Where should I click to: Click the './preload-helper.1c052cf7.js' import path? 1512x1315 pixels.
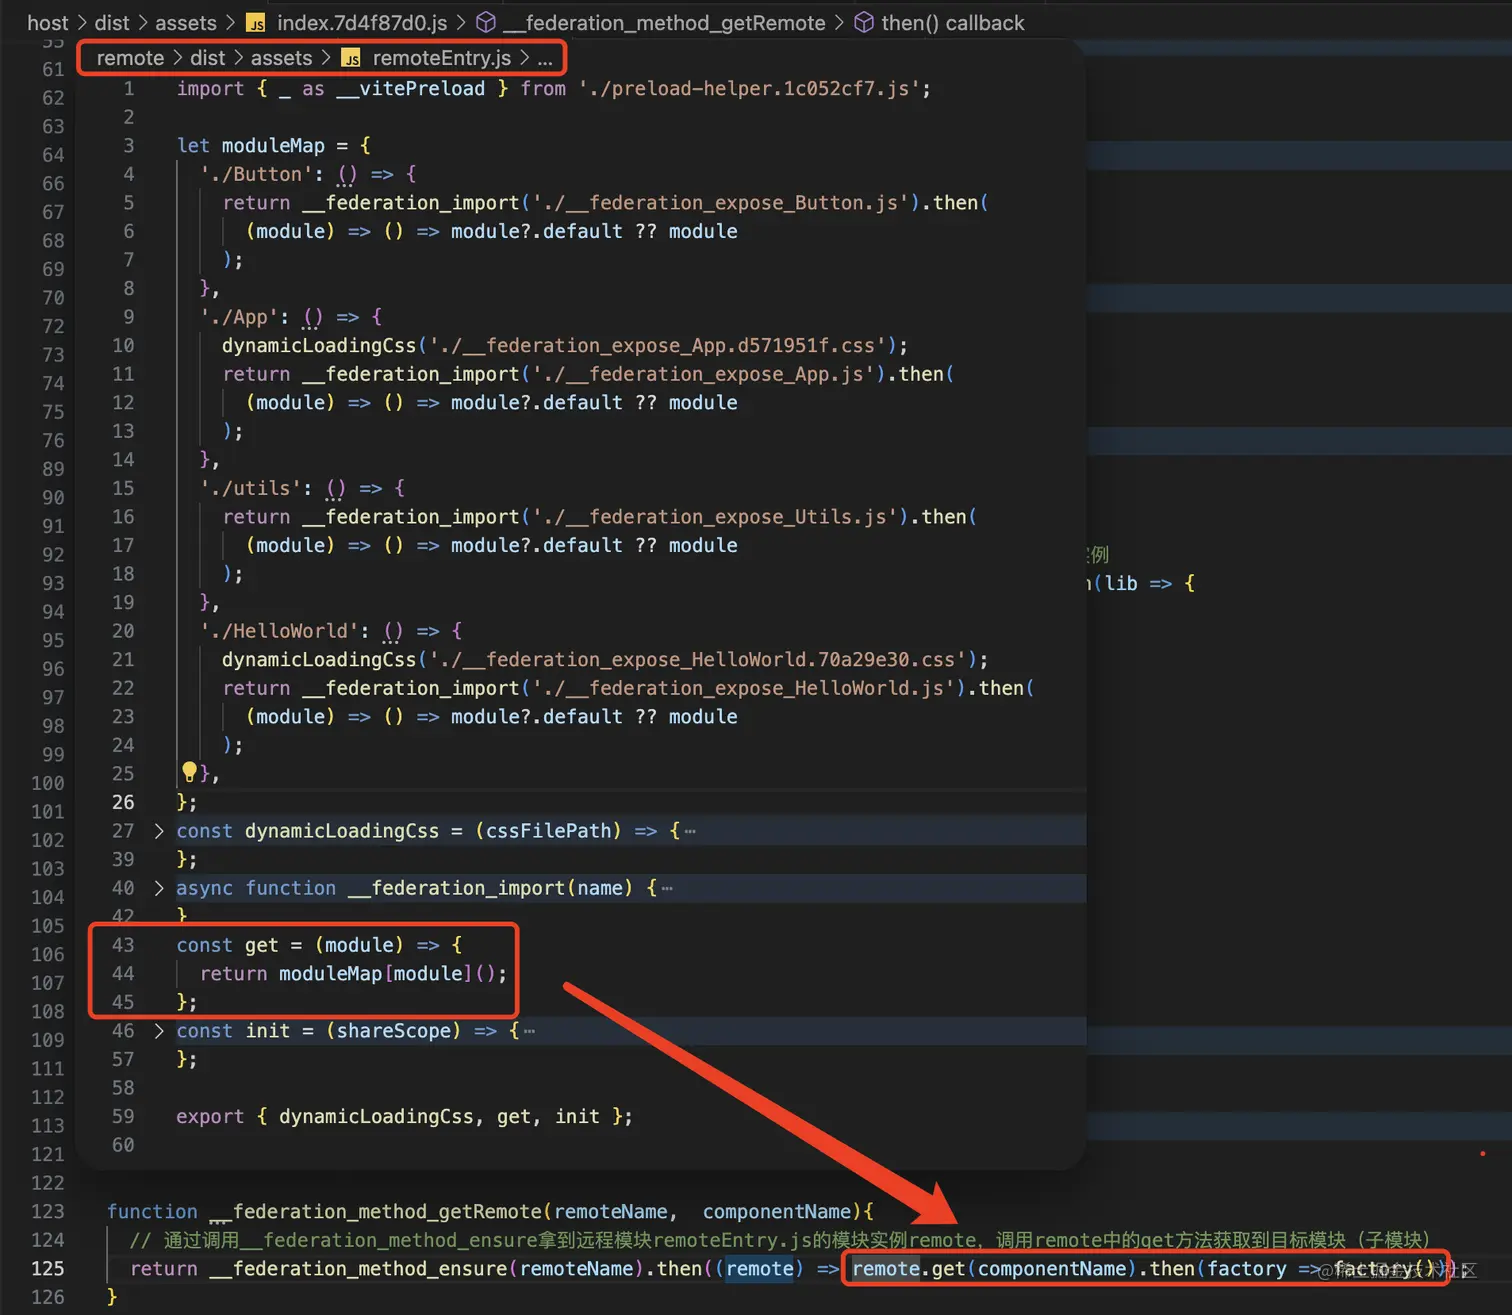pyautogui.click(x=749, y=88)
